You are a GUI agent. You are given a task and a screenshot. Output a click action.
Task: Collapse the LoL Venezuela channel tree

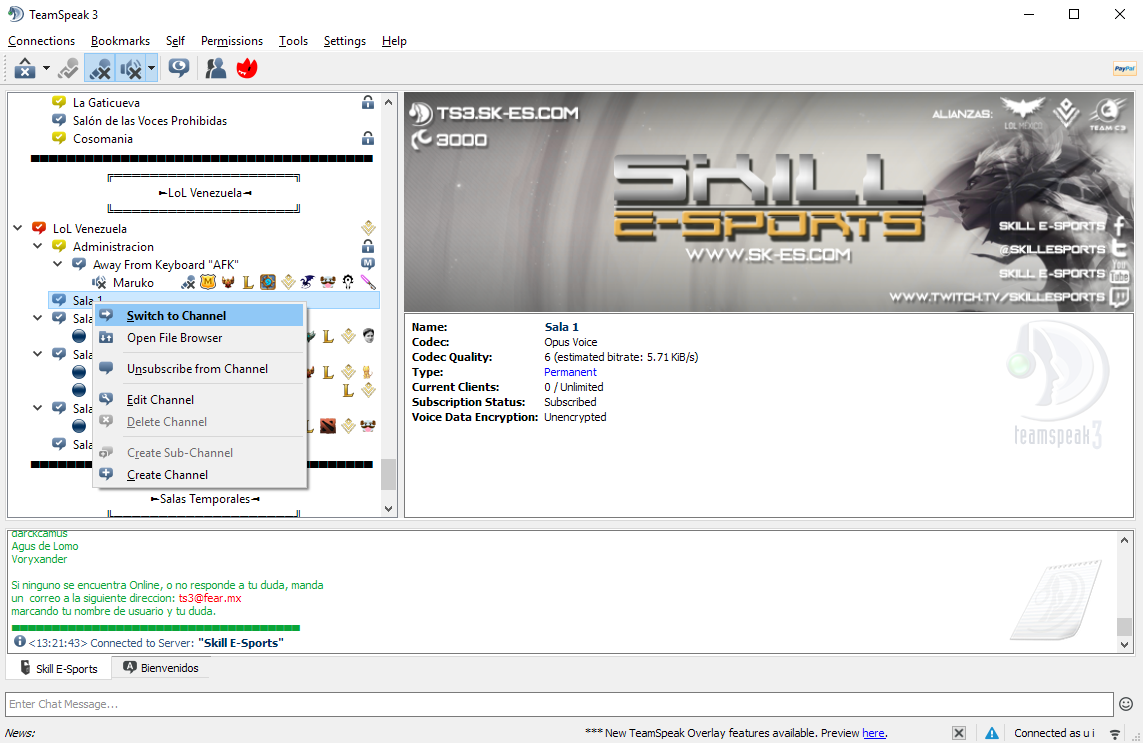coord(17,228)
